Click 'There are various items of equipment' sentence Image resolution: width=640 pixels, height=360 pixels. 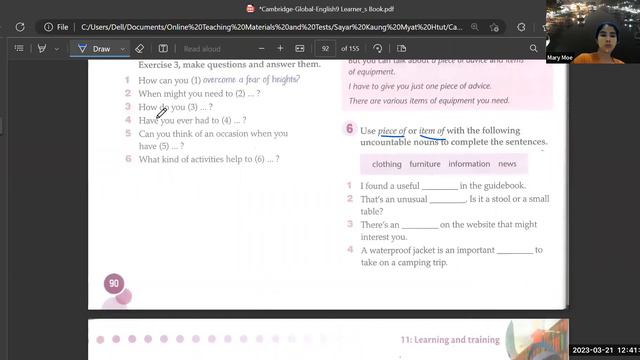pos(429,101)
